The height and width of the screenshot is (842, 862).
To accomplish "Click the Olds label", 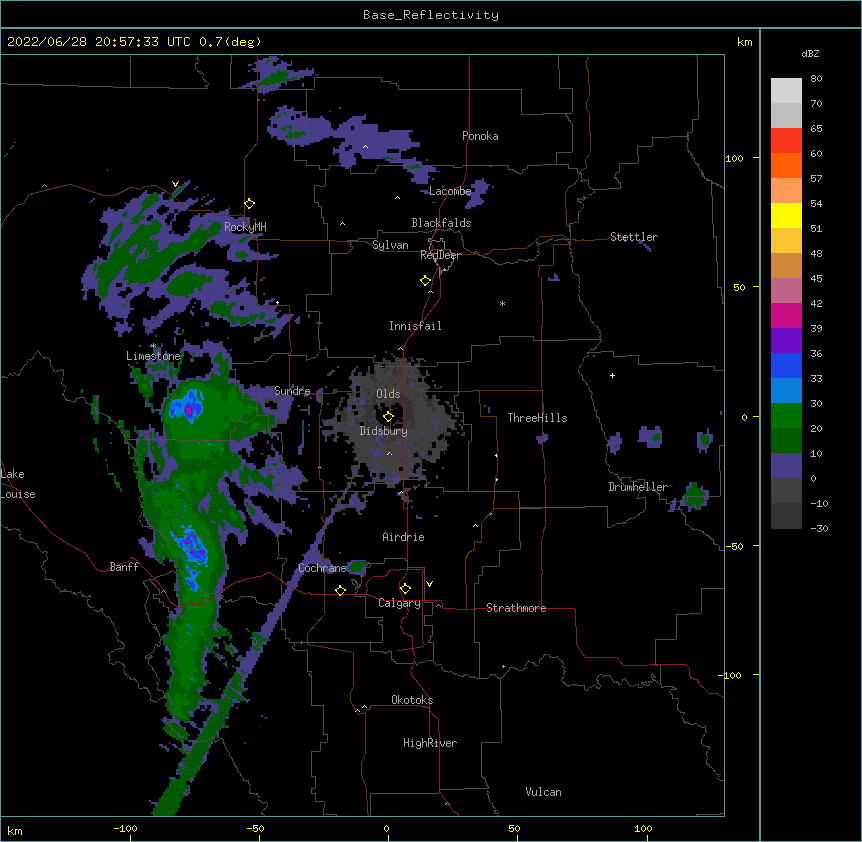I will [388, 394].
